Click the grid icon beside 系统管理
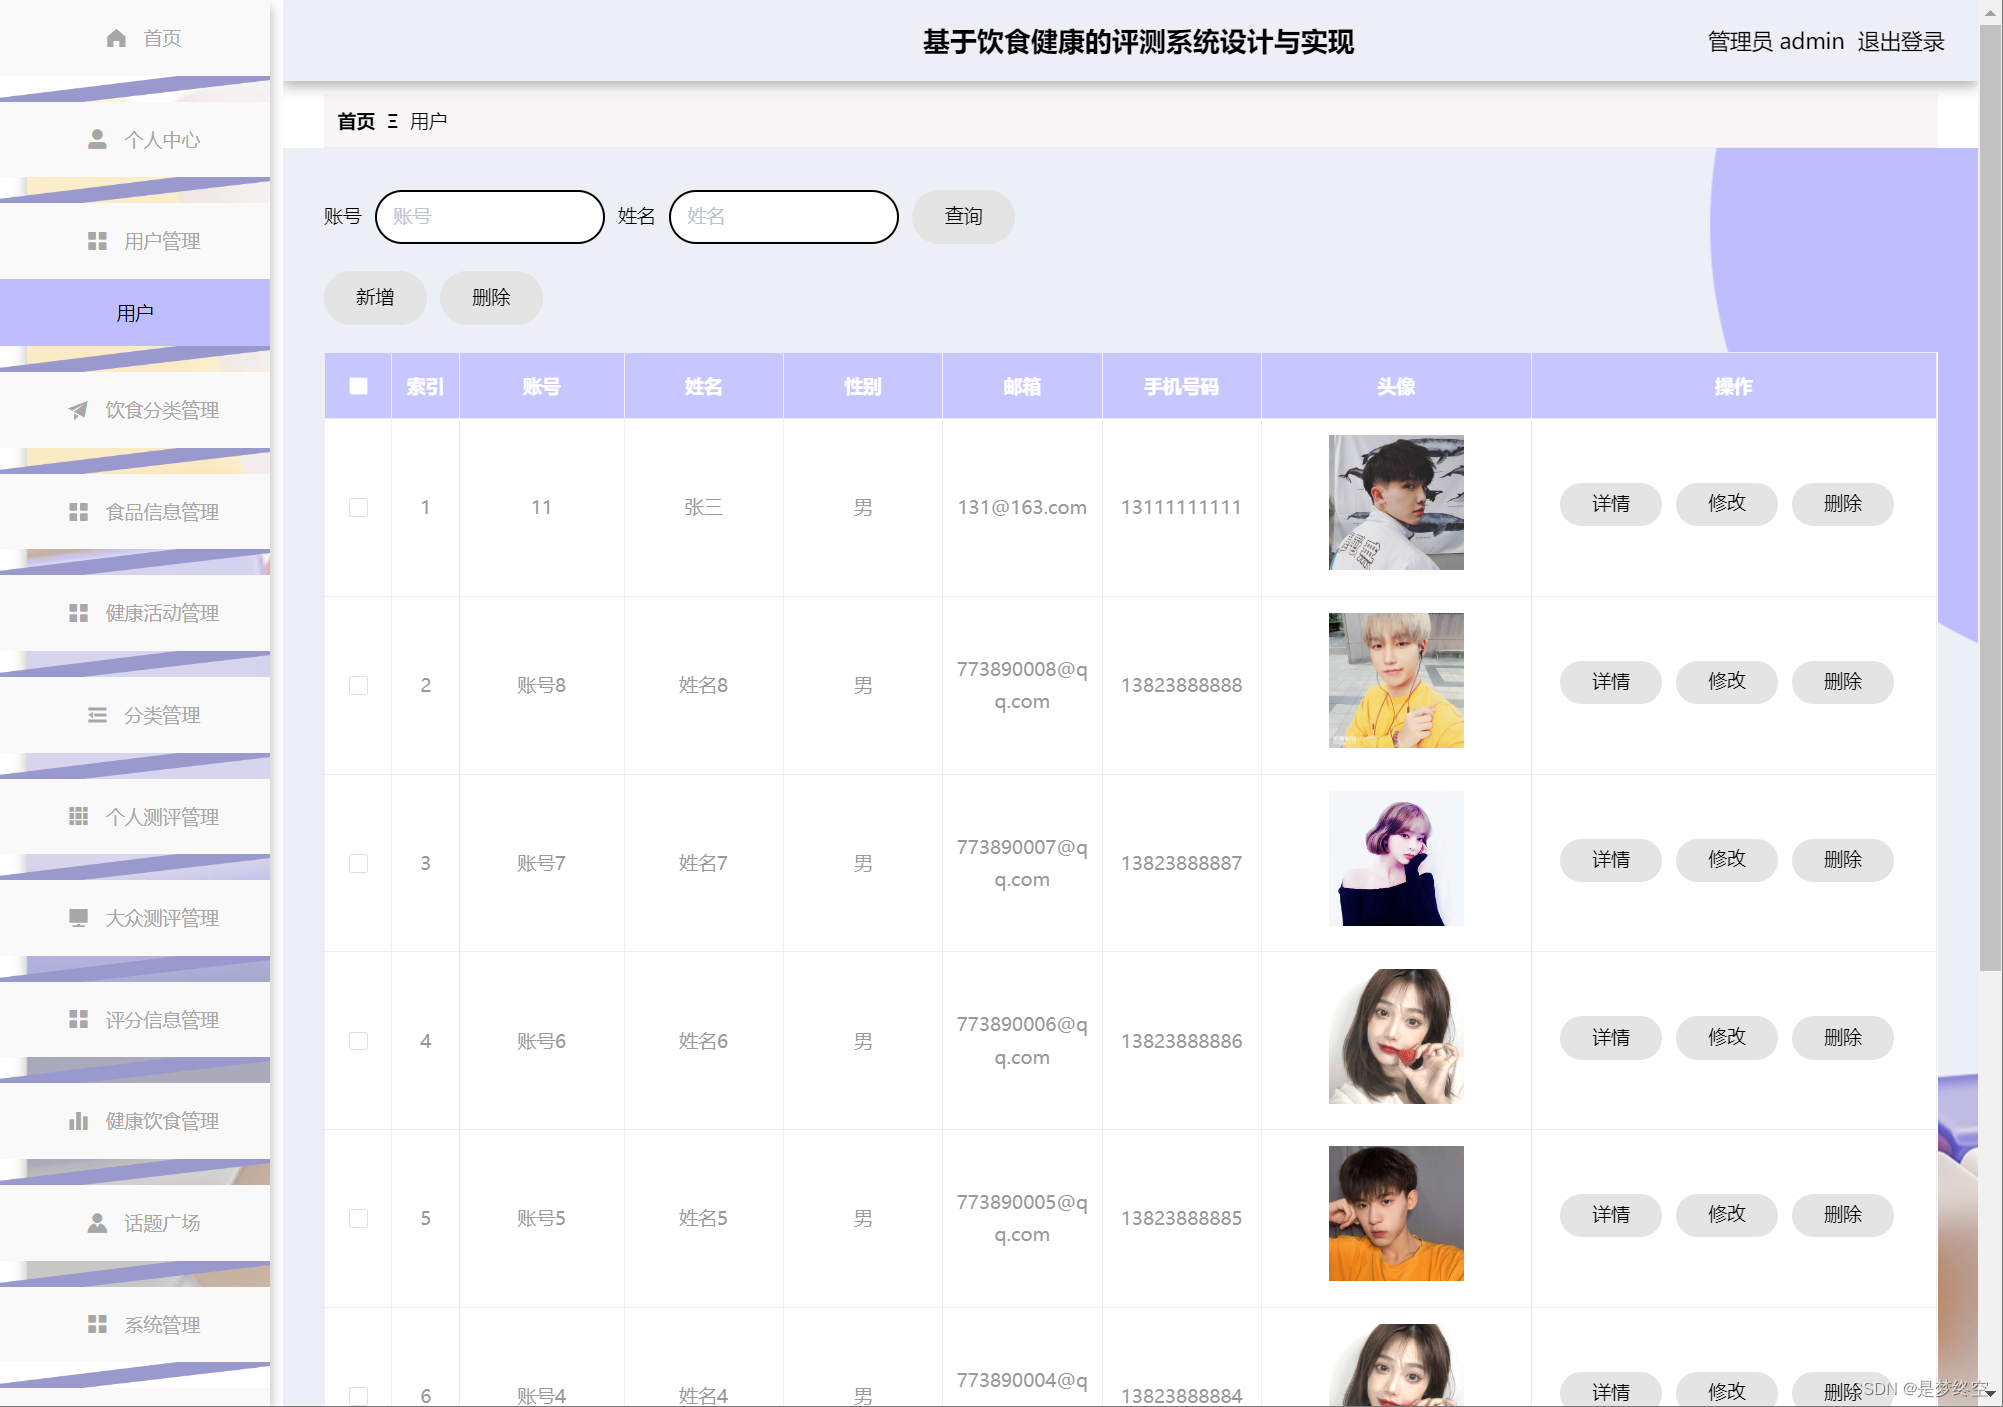Viewport: 2003px width, 1407px height. (97, 1324)
